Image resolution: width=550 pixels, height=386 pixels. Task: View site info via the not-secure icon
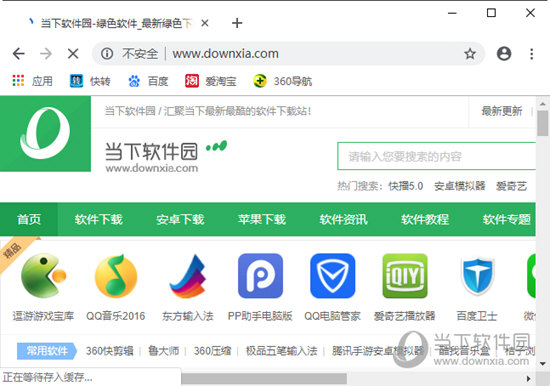coord(107,54)
